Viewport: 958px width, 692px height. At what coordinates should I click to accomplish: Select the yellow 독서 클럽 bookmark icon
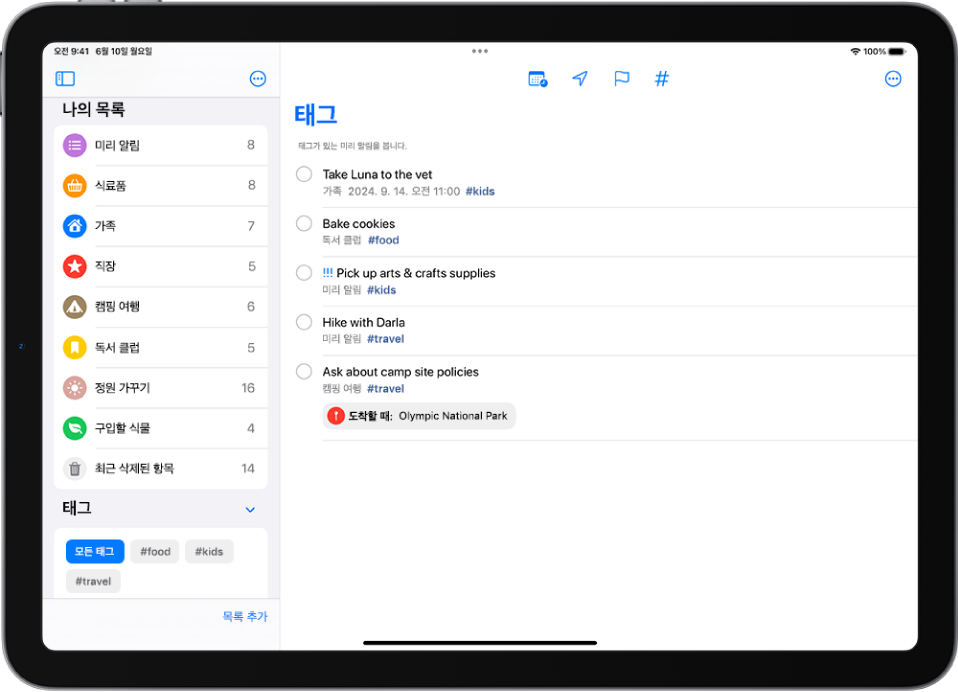(x=75, y=348)
